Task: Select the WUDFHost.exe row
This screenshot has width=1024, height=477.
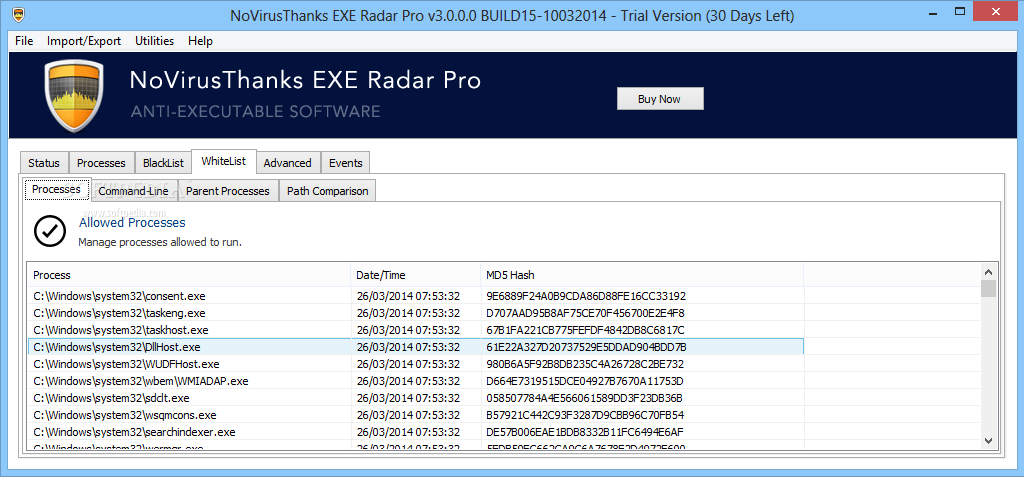Action: [x=415, y=364]
